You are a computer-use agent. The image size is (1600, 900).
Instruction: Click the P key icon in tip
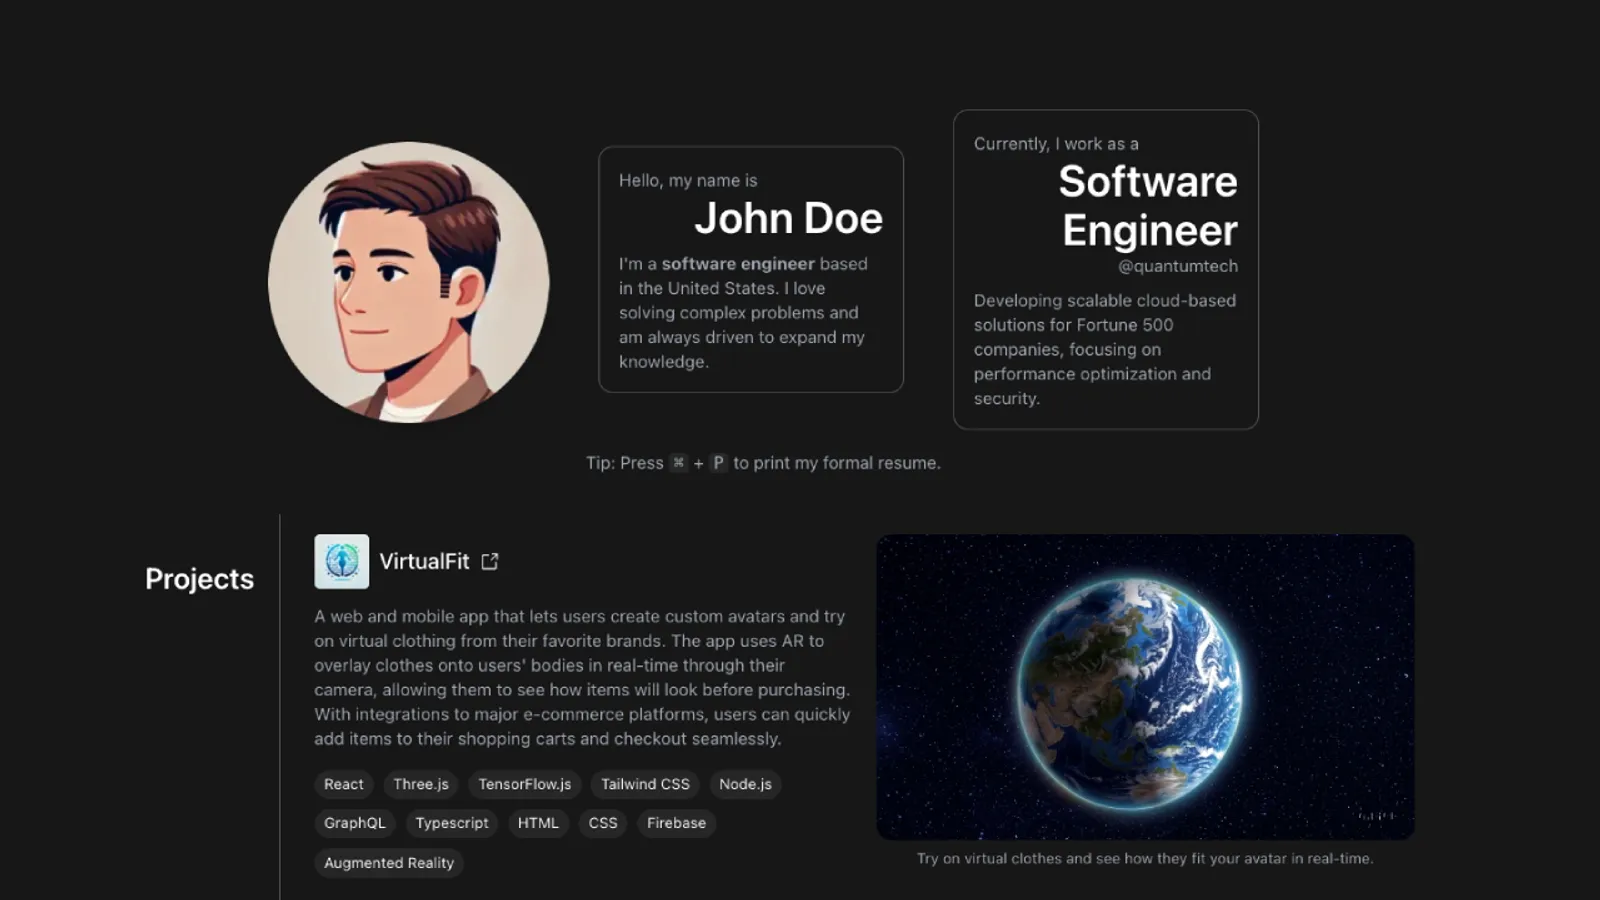718,463
